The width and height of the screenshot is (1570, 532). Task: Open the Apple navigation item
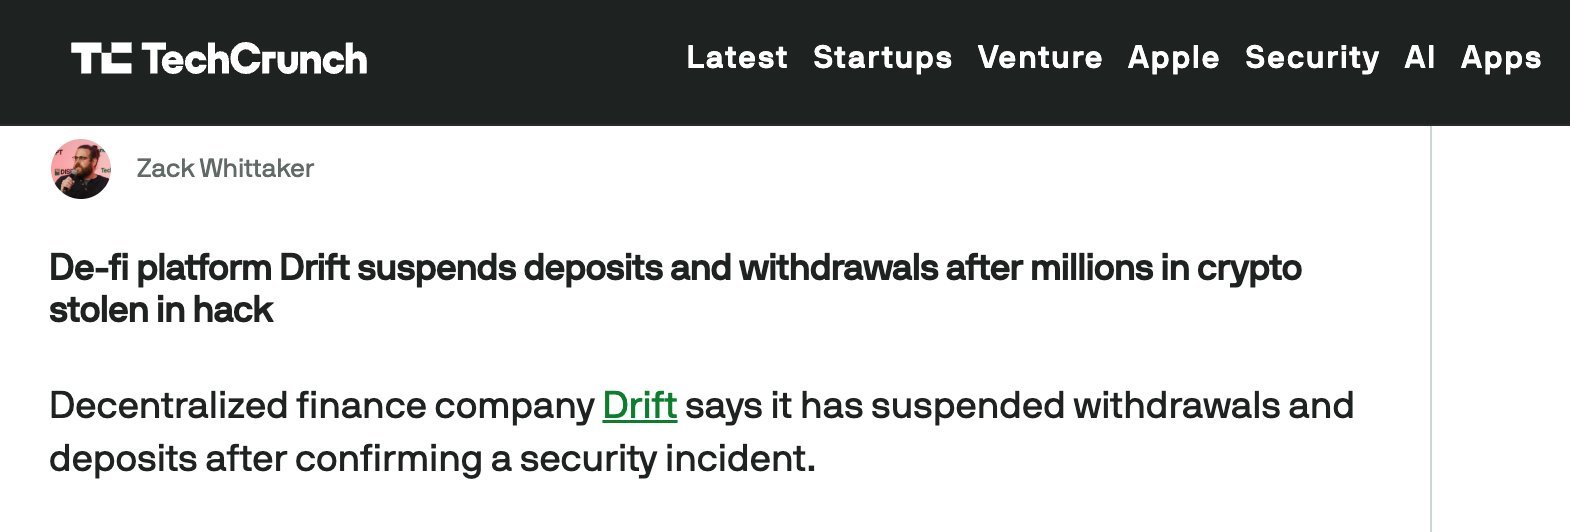1173,58
